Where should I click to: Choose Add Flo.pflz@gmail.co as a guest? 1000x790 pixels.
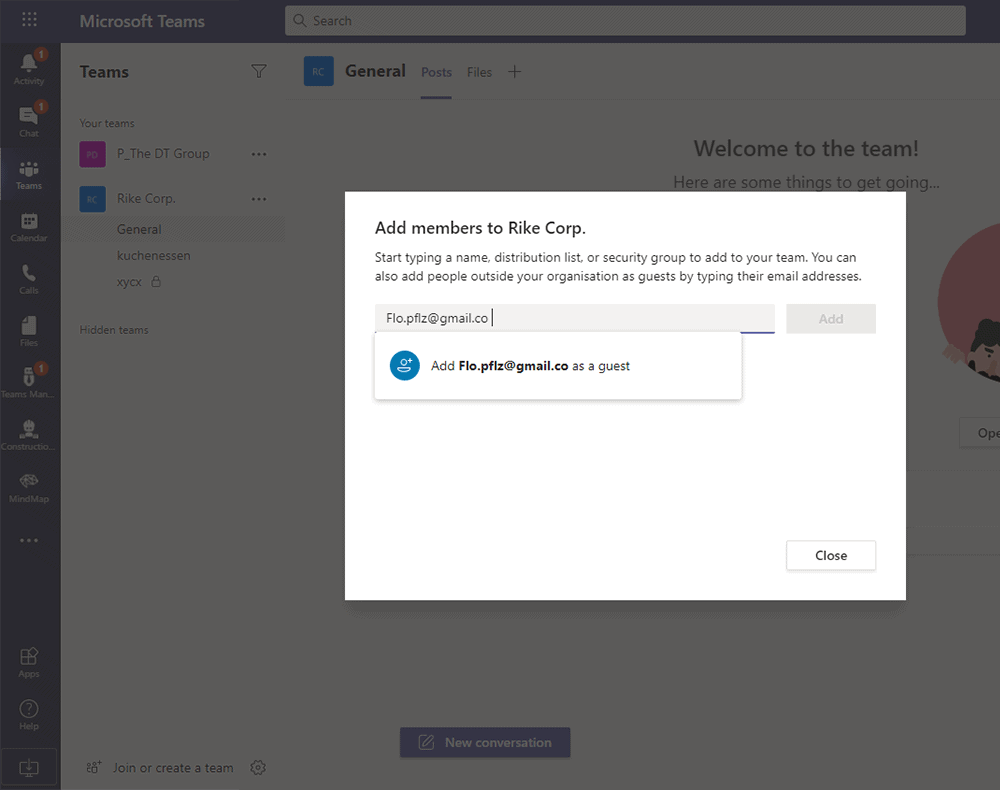click(558, 366)
